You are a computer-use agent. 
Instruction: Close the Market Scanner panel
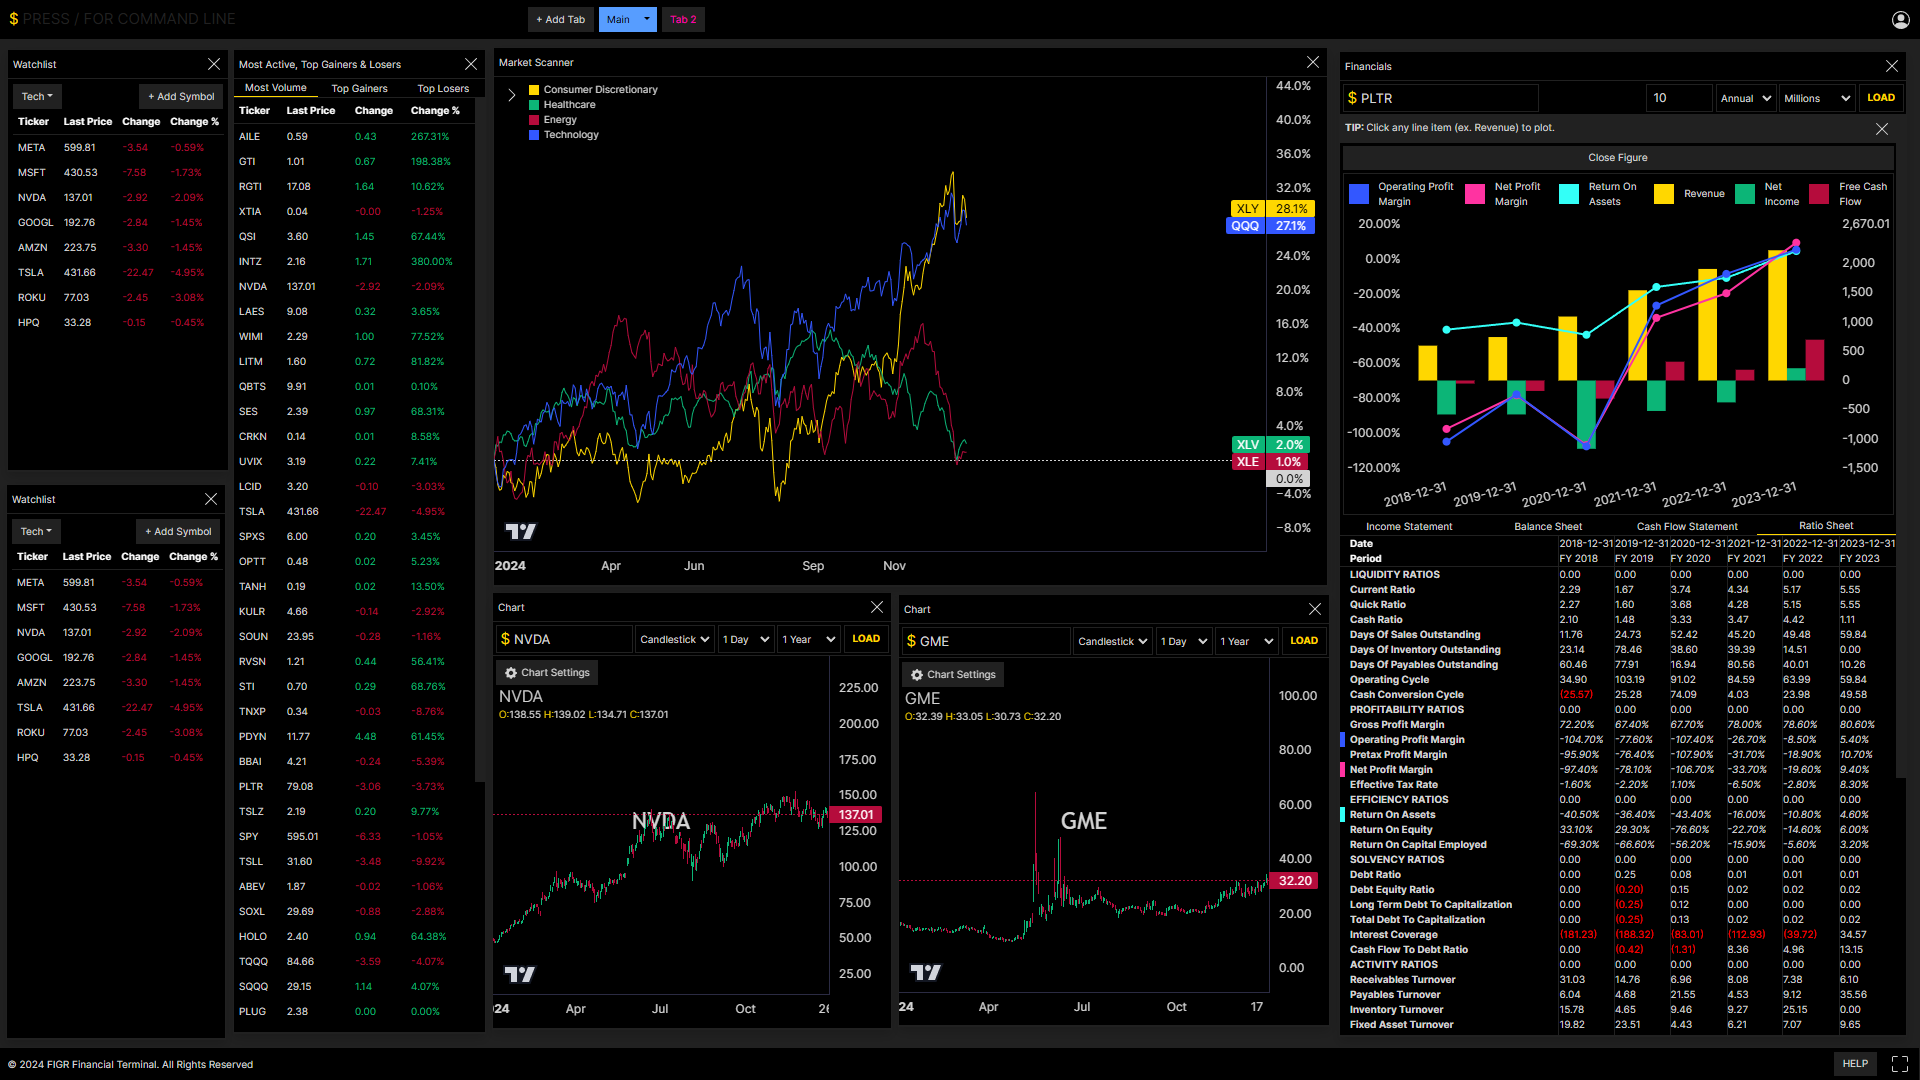click(1313, 62)
